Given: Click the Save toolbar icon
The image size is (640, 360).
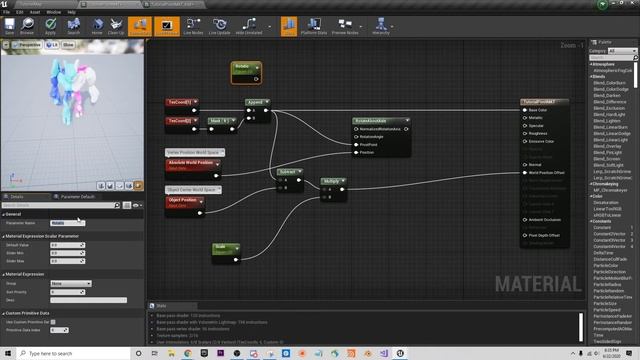Looking at the screenshot, I should point(9,27).
